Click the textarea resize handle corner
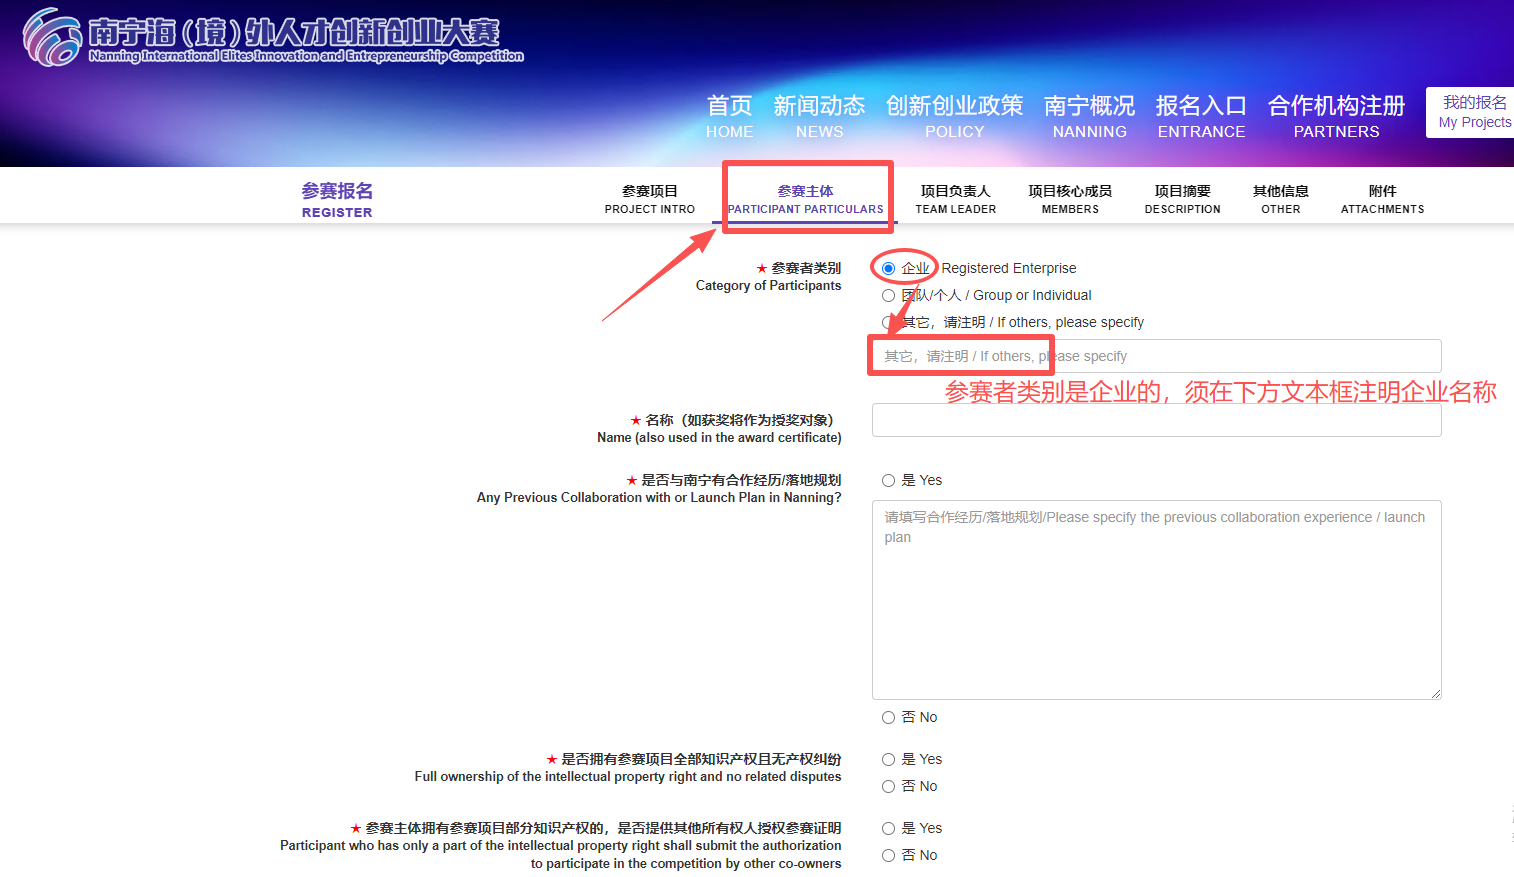The height and width of the screenshot is (877, 1514). (1435, 693)
